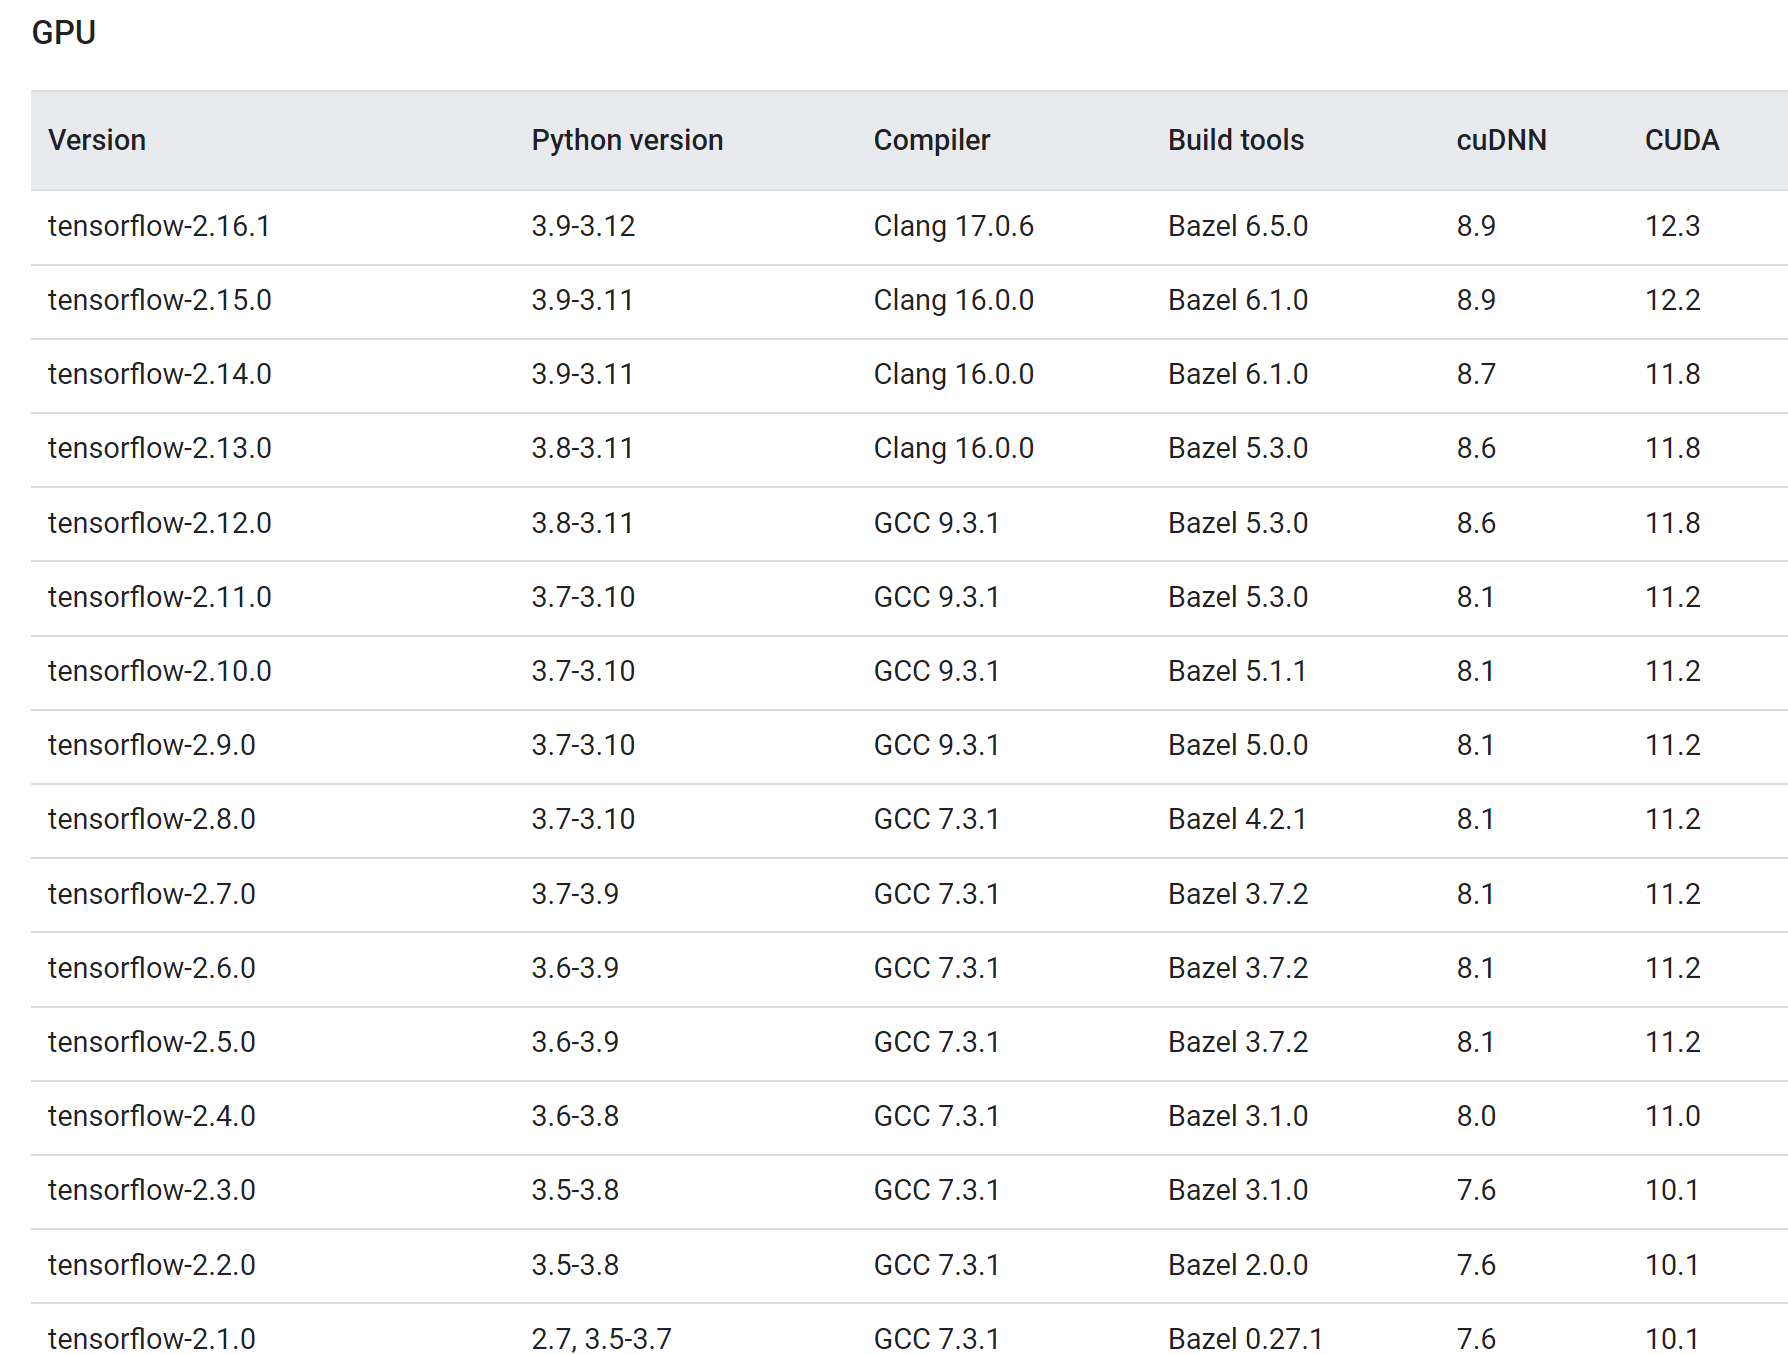1788x1355 pixels.
Task: Click the Bazel 0.27.1 cell
Action: pos(1245,1339)
